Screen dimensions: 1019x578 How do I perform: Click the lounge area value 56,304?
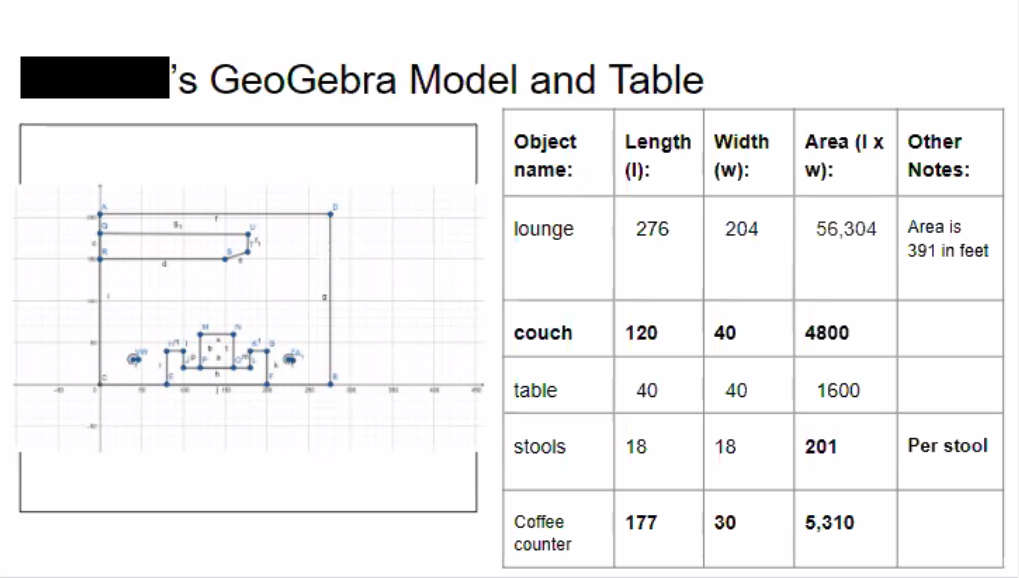click(846, 229)
